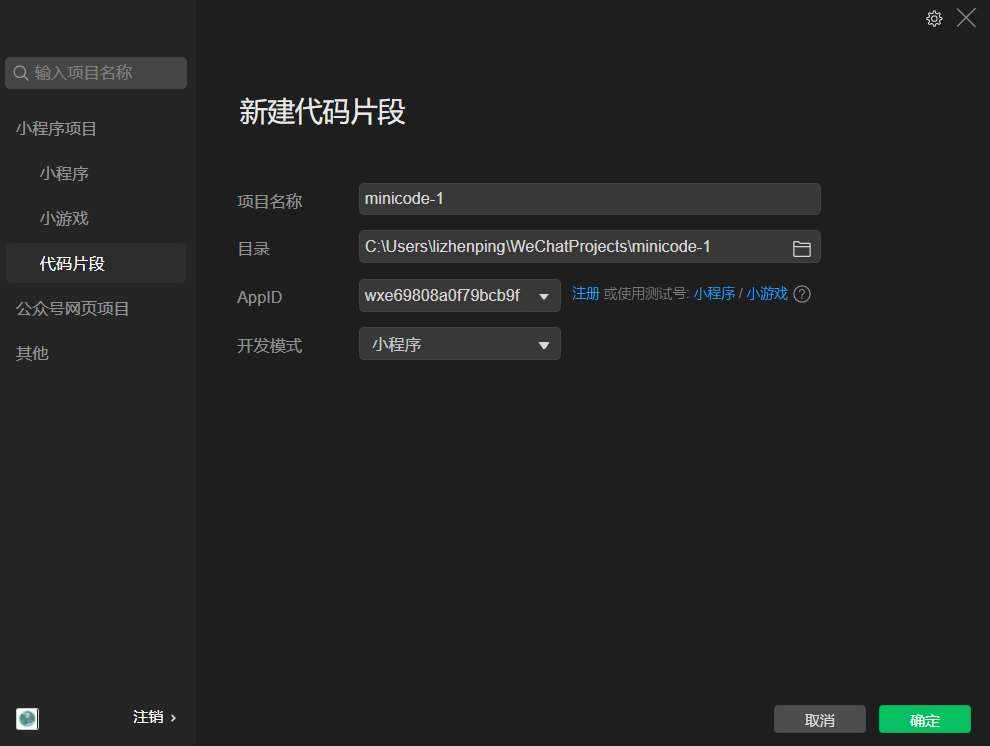
Task: Click the green 确定 button
Action: pos(924,719)
